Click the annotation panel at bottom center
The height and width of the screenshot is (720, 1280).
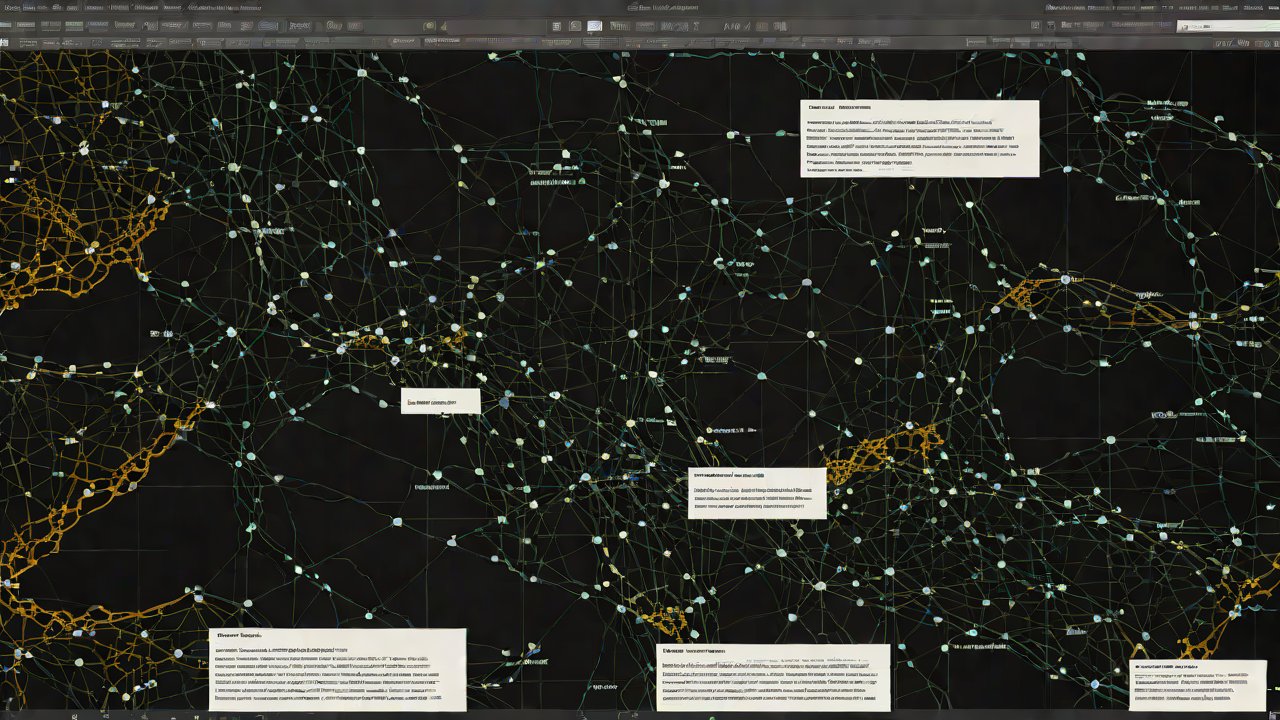(772, 677)
